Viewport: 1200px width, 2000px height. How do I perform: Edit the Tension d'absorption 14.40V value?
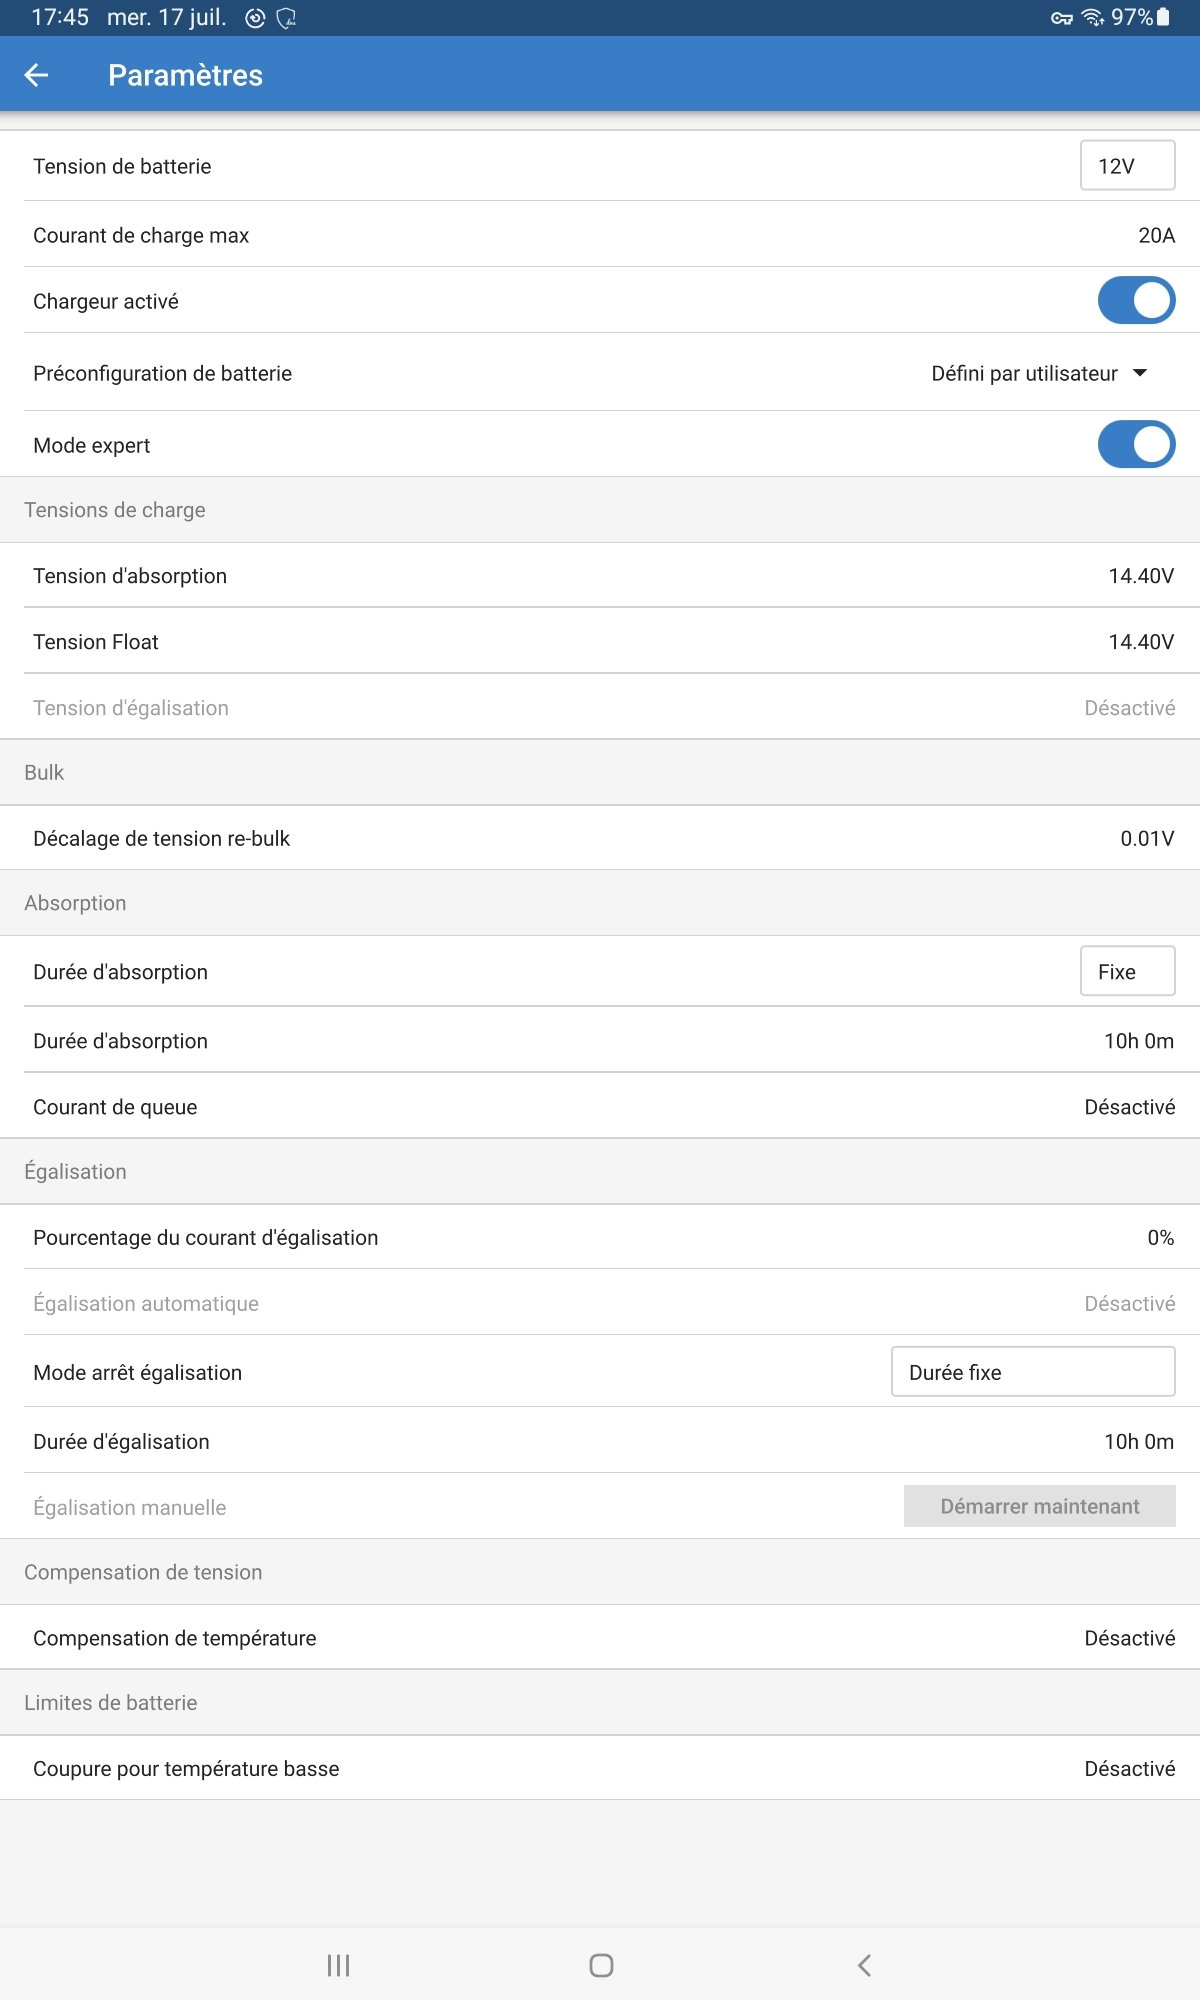point(1141,576)
